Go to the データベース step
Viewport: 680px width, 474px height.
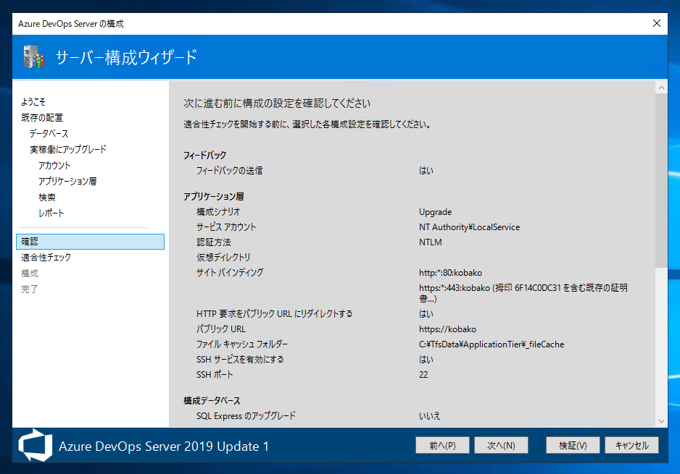click(49, 134)
